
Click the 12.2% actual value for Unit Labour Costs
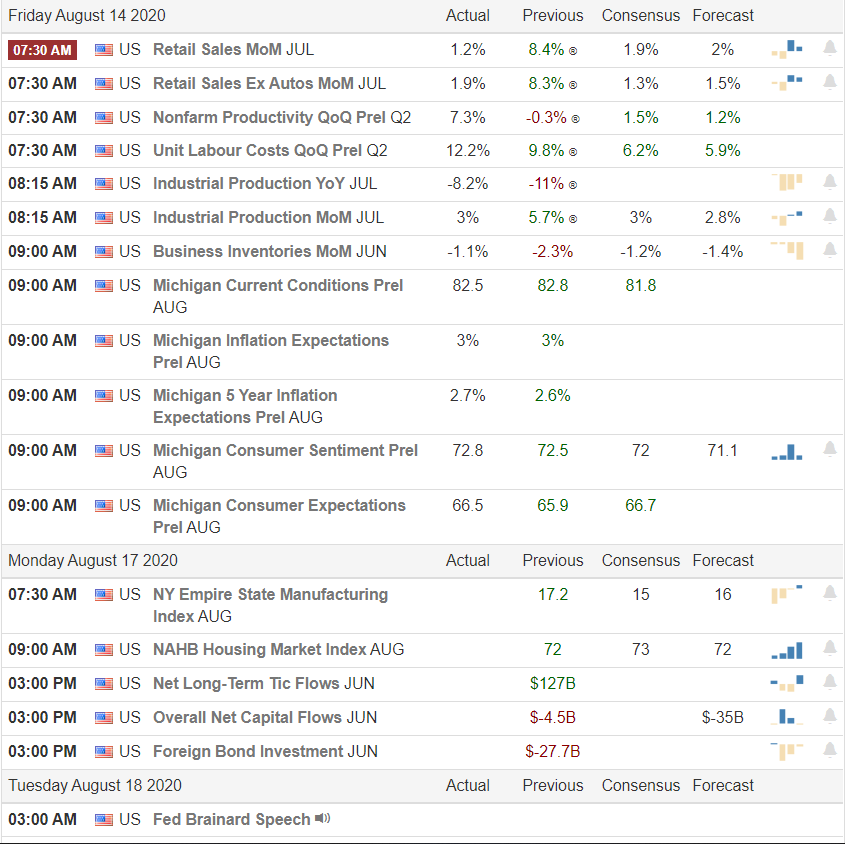(467, 150)
